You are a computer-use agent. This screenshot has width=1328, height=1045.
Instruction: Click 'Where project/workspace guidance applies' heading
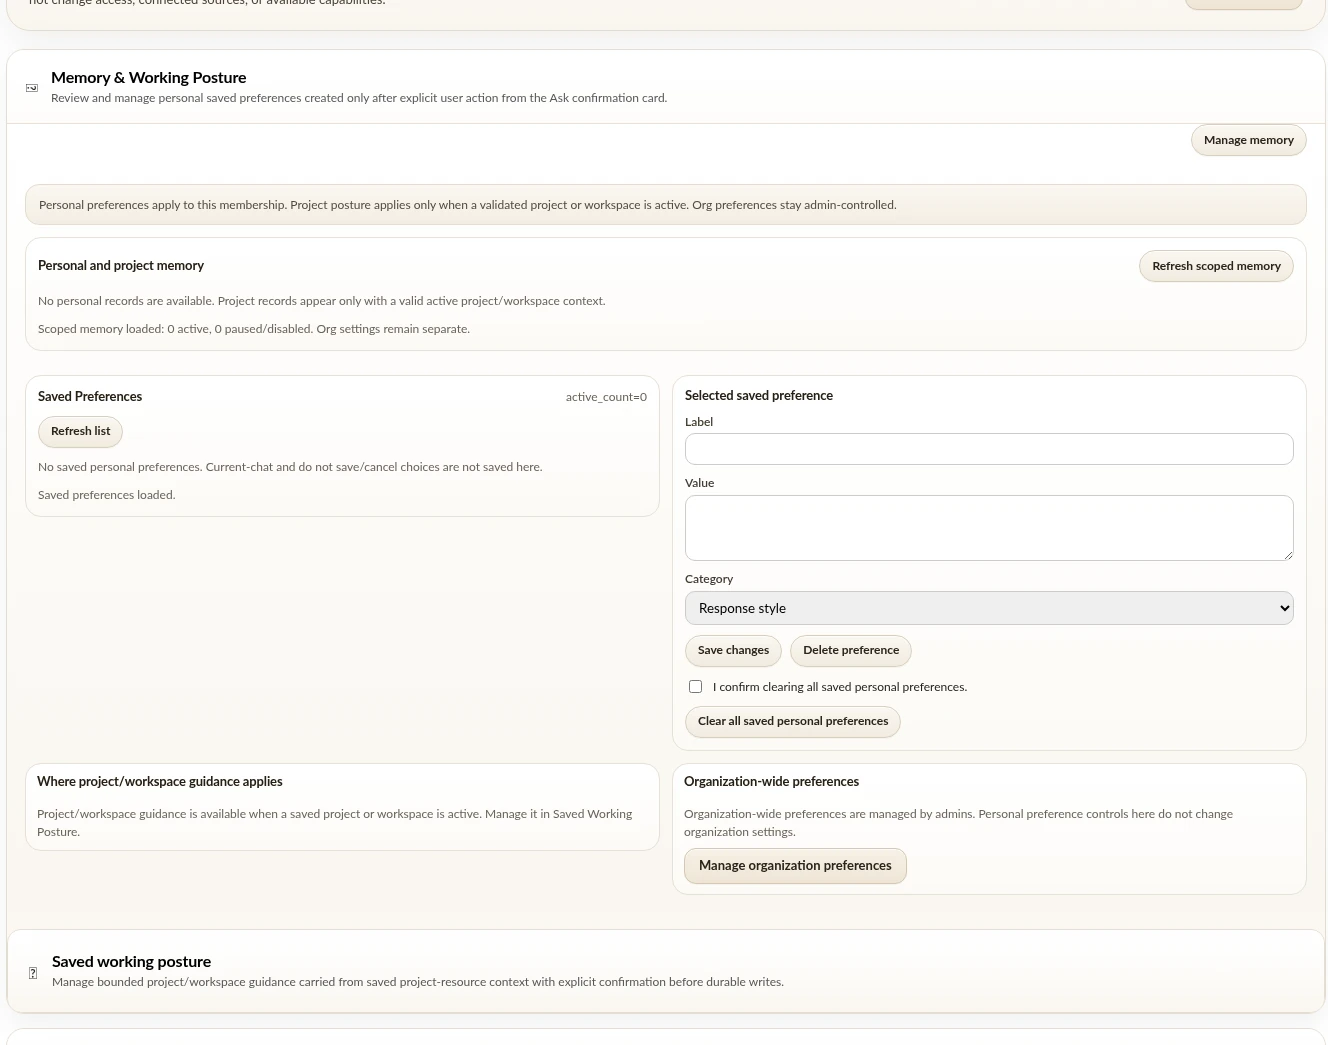[160, 782]
